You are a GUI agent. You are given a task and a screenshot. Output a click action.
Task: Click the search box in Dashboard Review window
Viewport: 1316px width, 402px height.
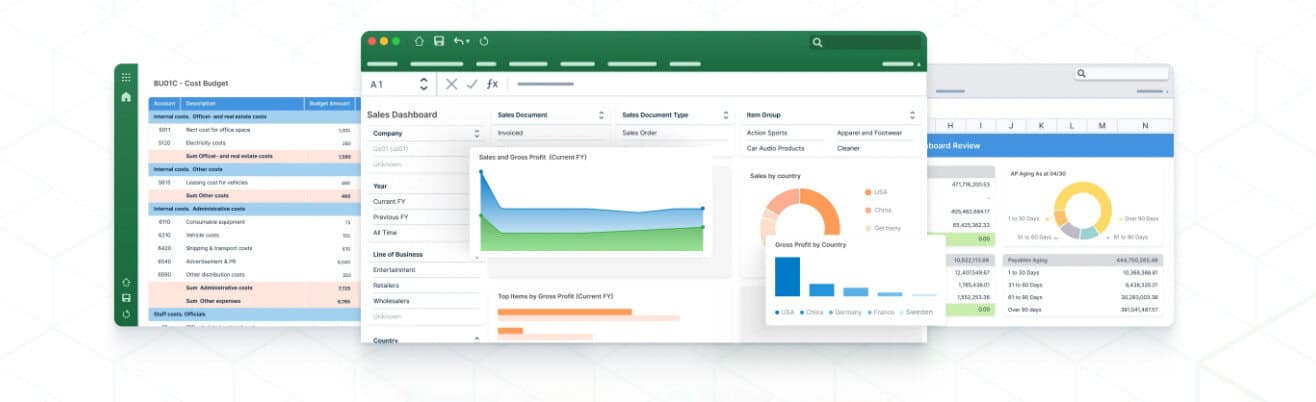click(x=1121, y=74)
